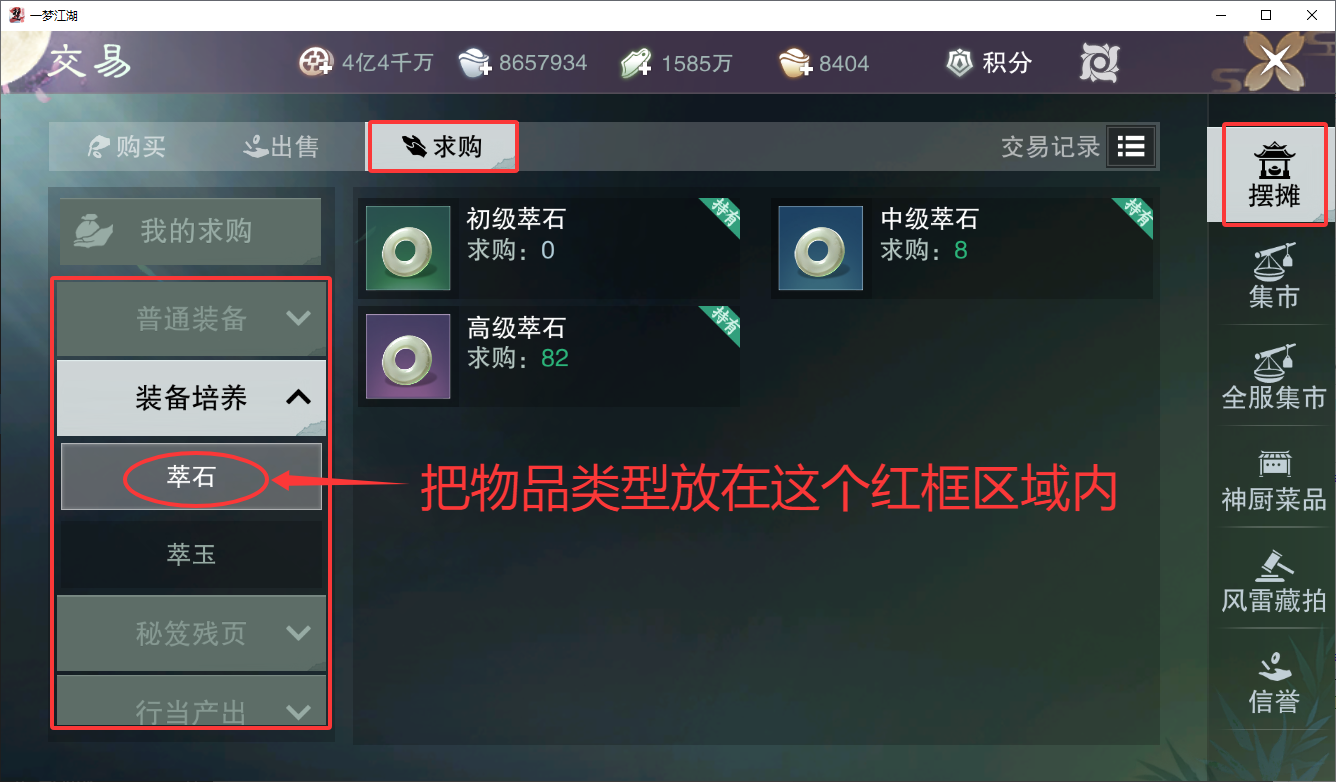Viewport: 1336px width, 782px height.
Task: Click the 积分 points shield icon
Action: (x=960, y=63)
